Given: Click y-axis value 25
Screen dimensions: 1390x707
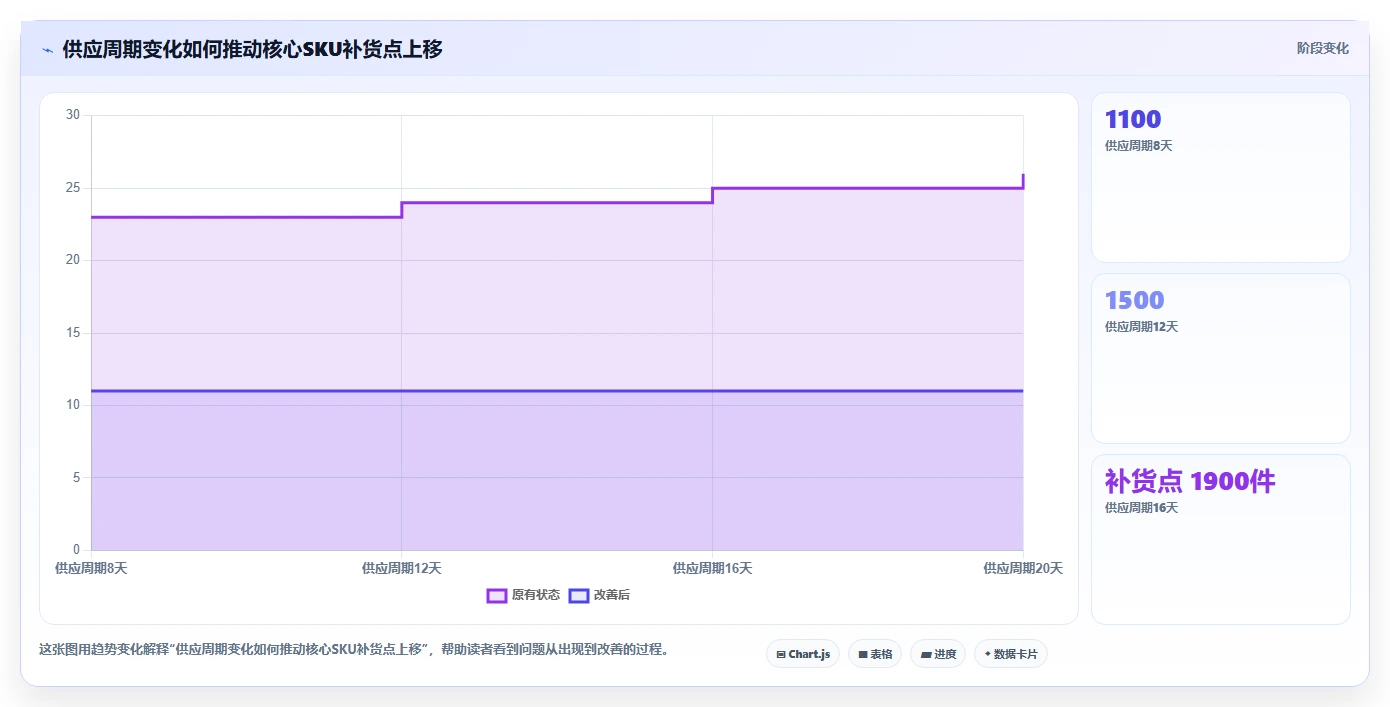Looking at the screenshot, I should click(x=73, y=188).
